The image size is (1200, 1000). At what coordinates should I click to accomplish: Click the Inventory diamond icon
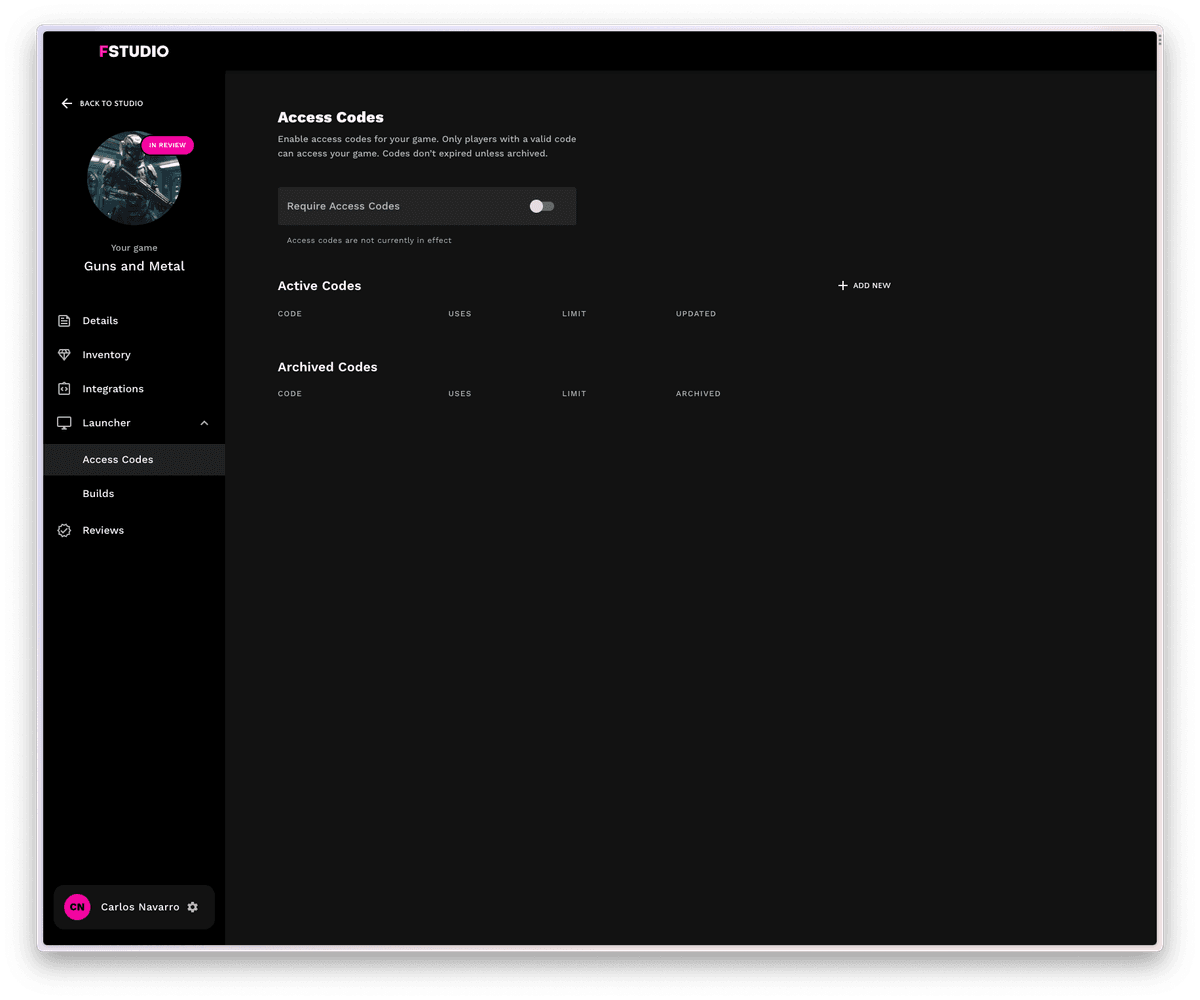click(64, 355)
